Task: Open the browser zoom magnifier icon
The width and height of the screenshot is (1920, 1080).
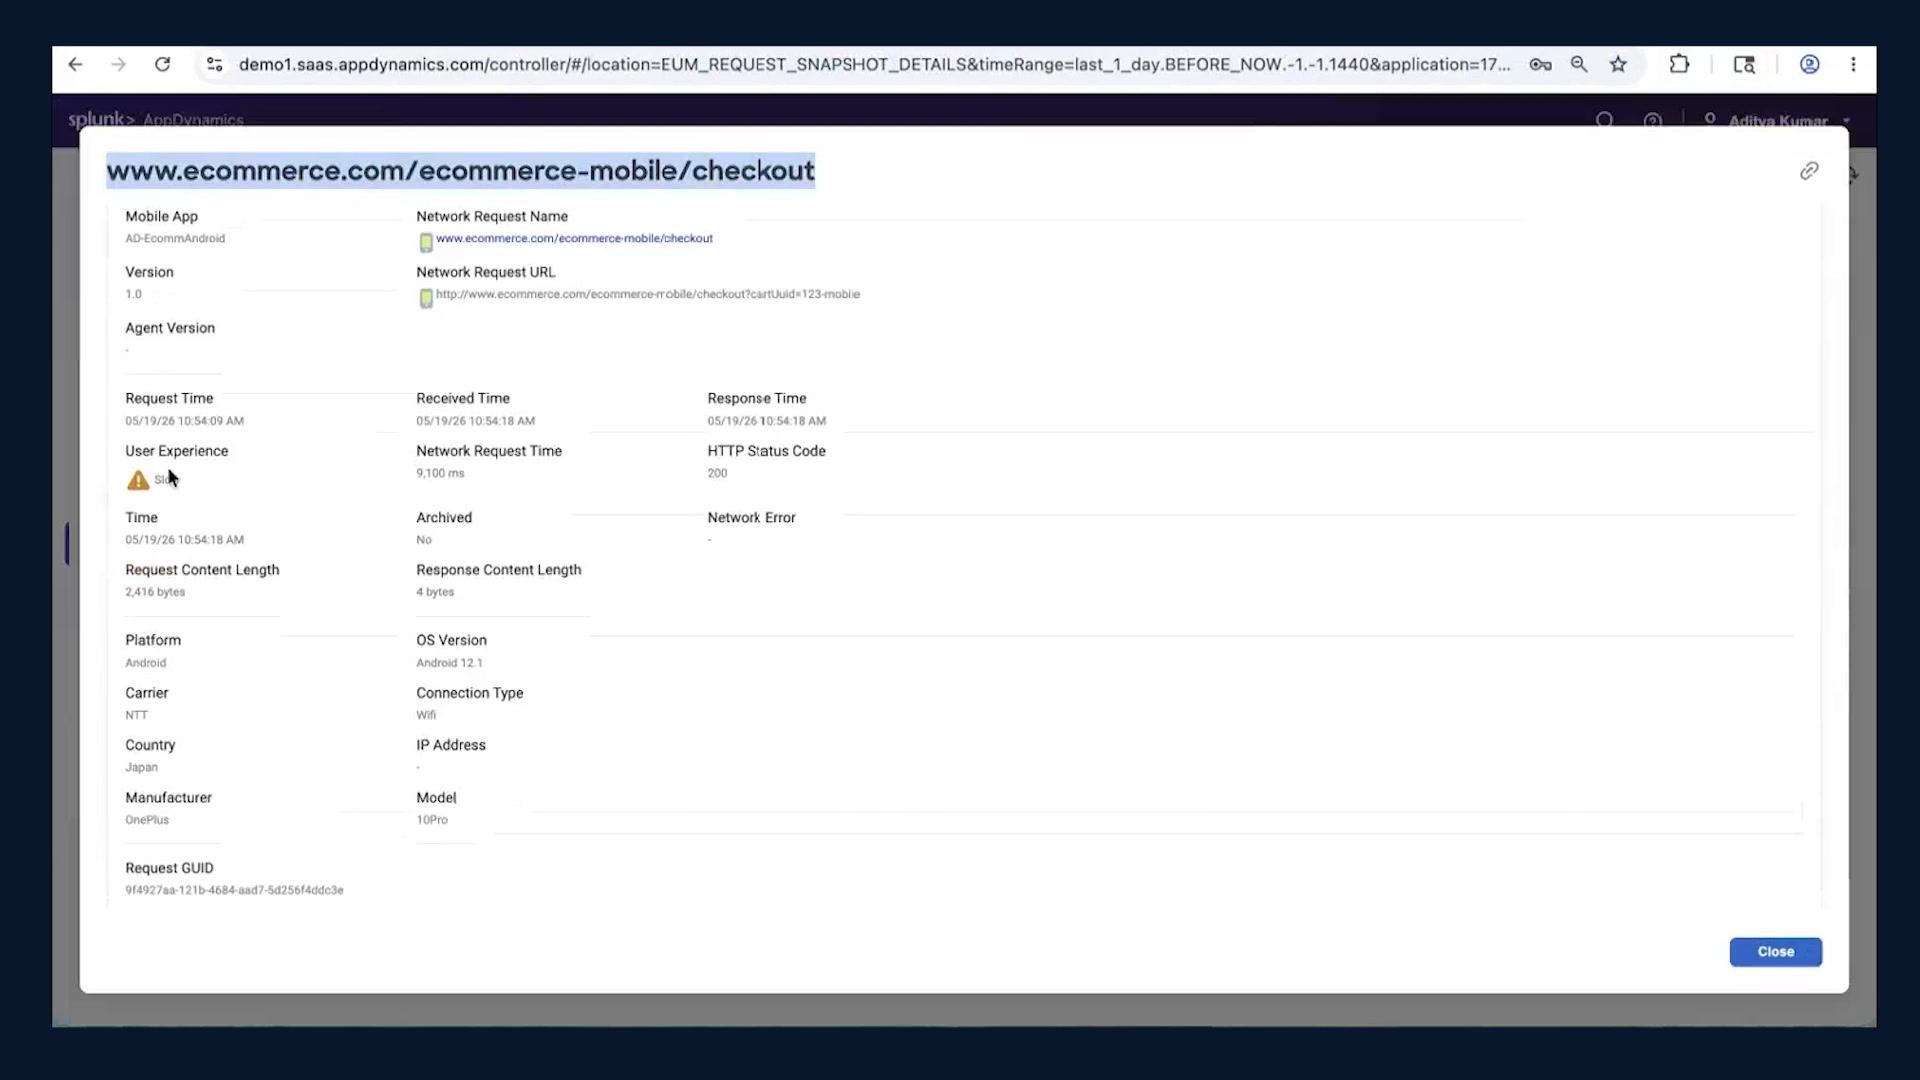Action: (1579, 65)
